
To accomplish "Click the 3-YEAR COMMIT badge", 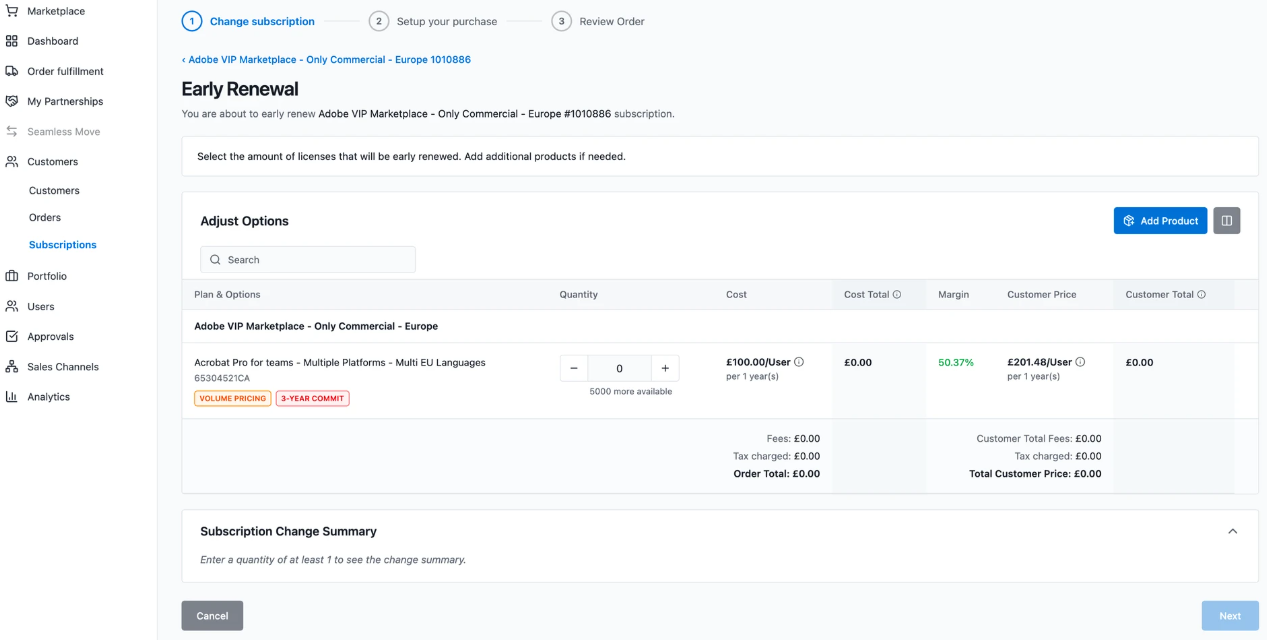I will point(313,398).
